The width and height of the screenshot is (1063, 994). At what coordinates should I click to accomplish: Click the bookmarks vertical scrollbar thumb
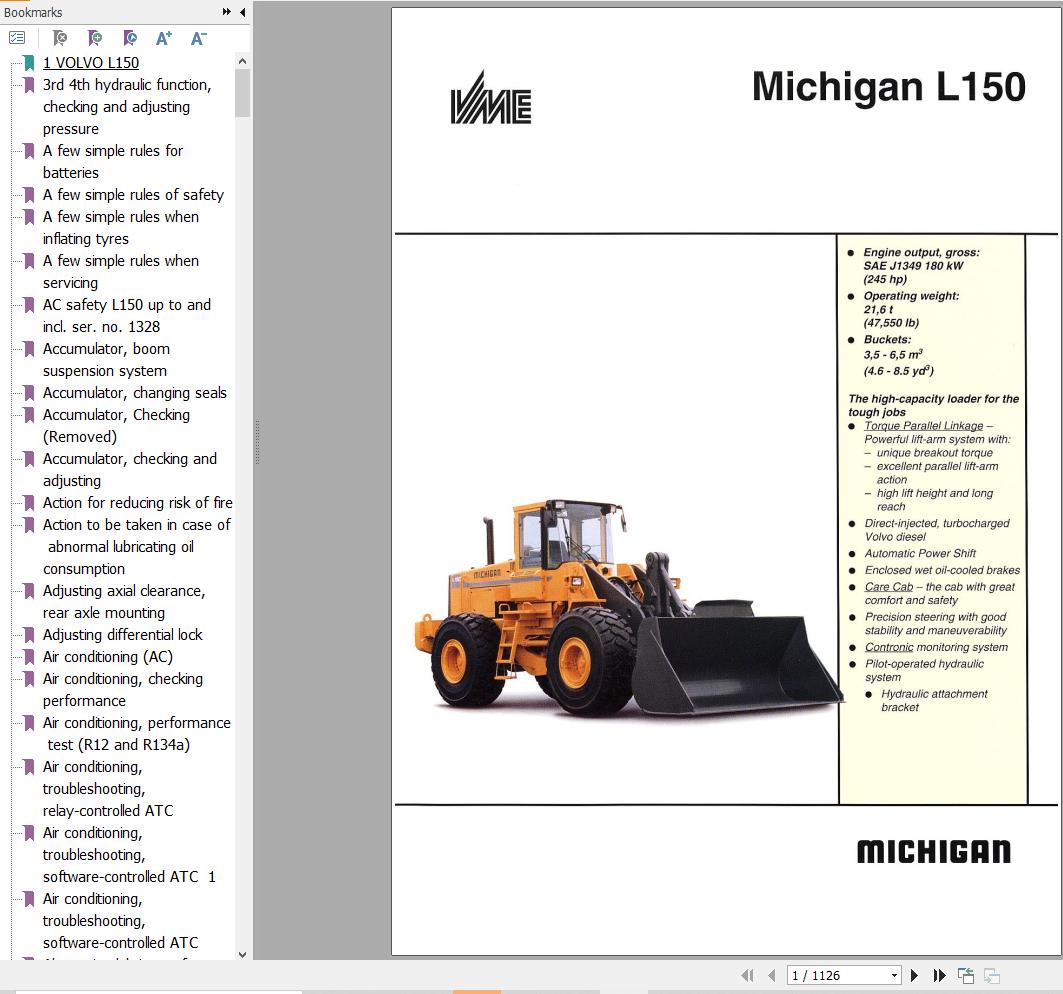(243, 93)
